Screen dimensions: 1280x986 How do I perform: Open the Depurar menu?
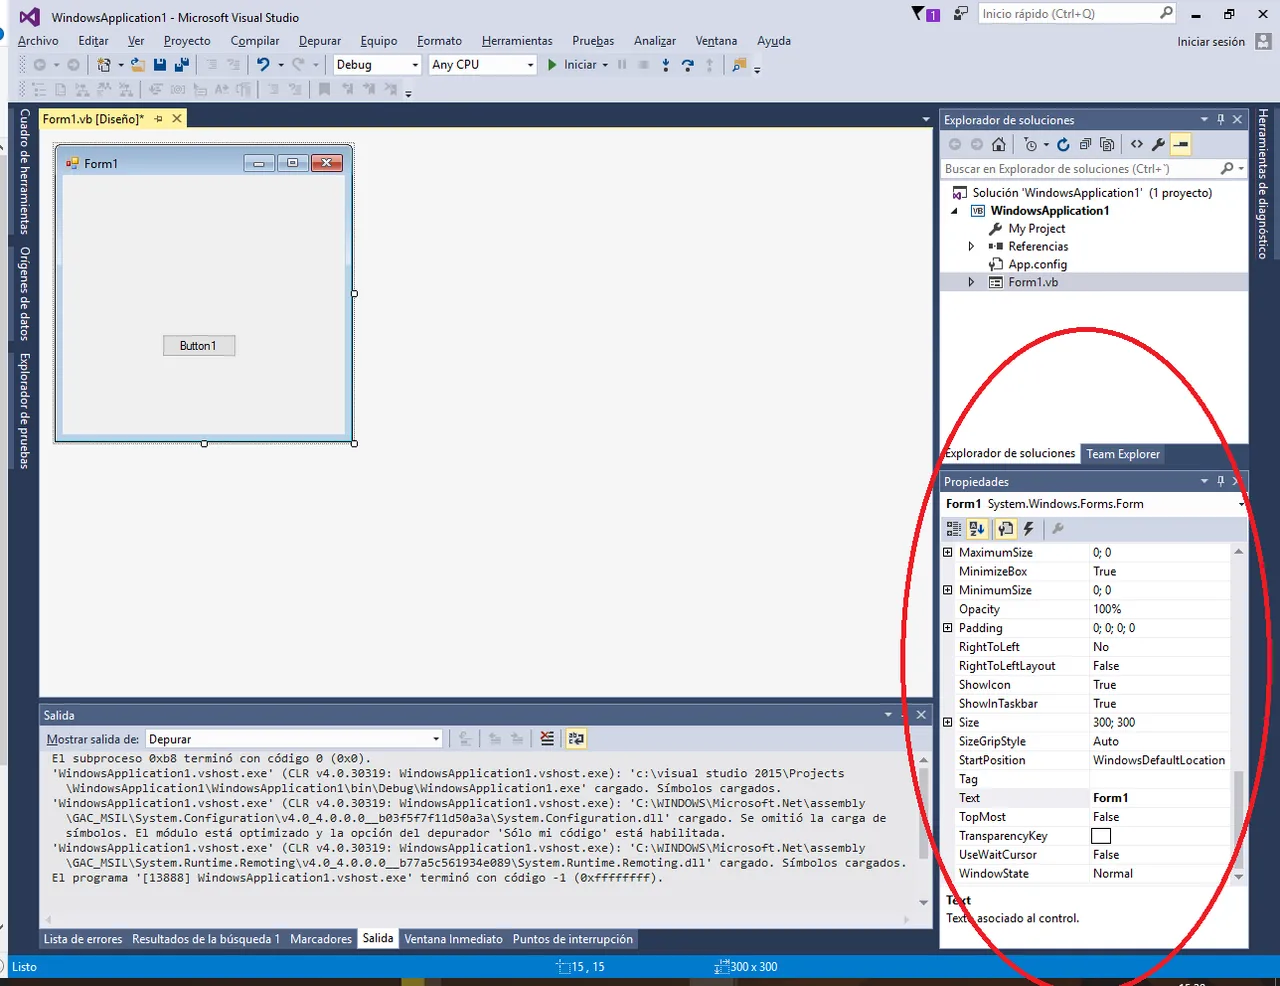pos(320,41)
